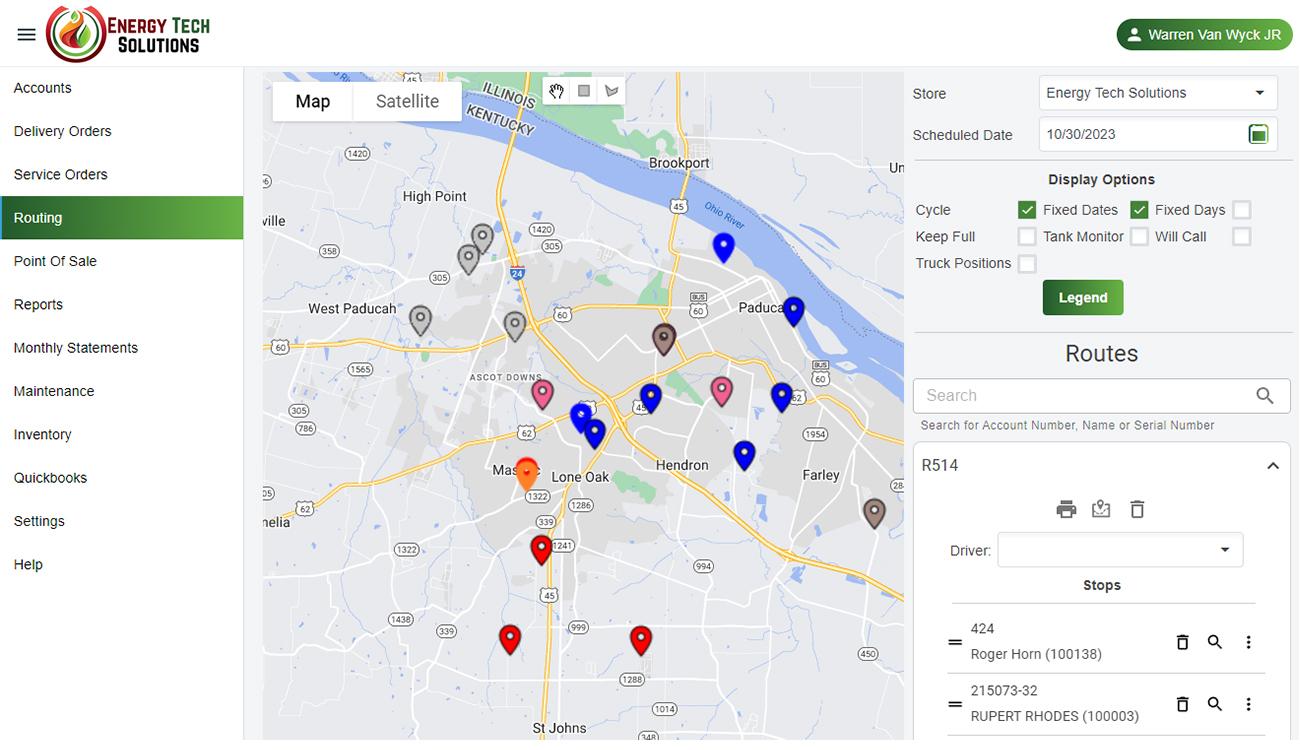Search the RUPERT RHODES stop location
The height and width of the screenshot is (750, 1300).
pos(1215,704)
